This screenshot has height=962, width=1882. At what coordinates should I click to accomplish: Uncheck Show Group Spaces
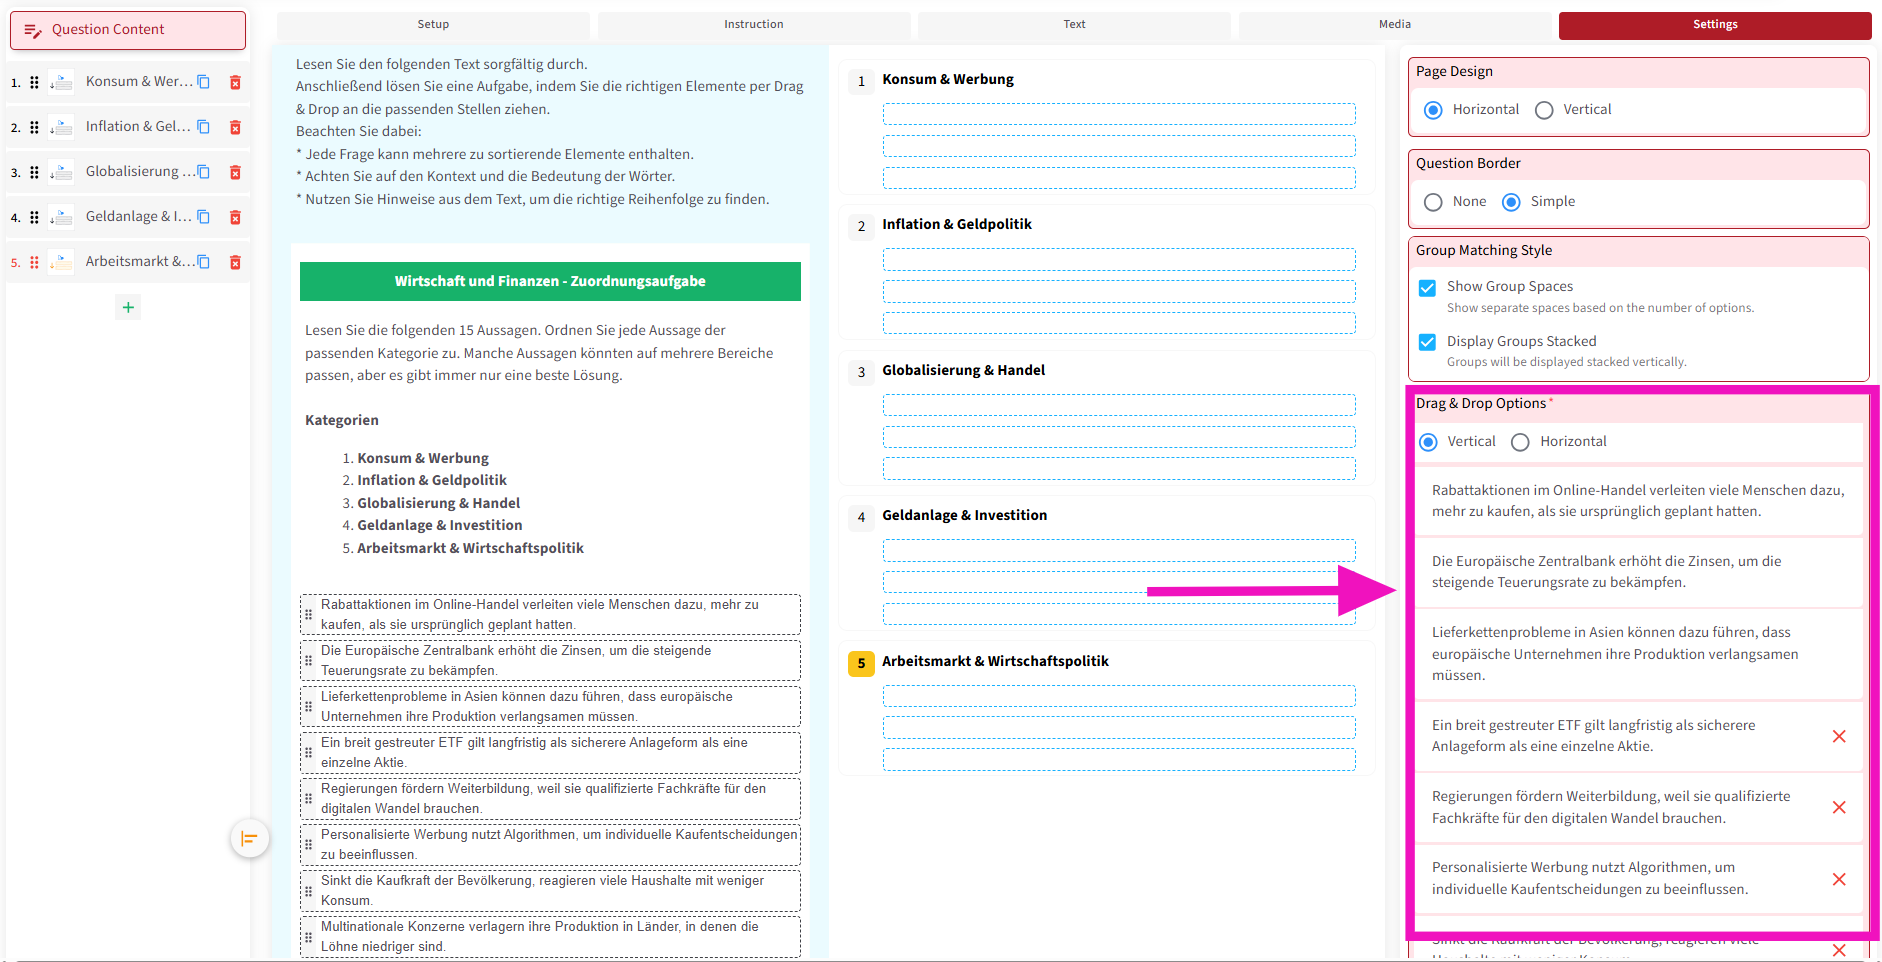tap(1428, 288)
